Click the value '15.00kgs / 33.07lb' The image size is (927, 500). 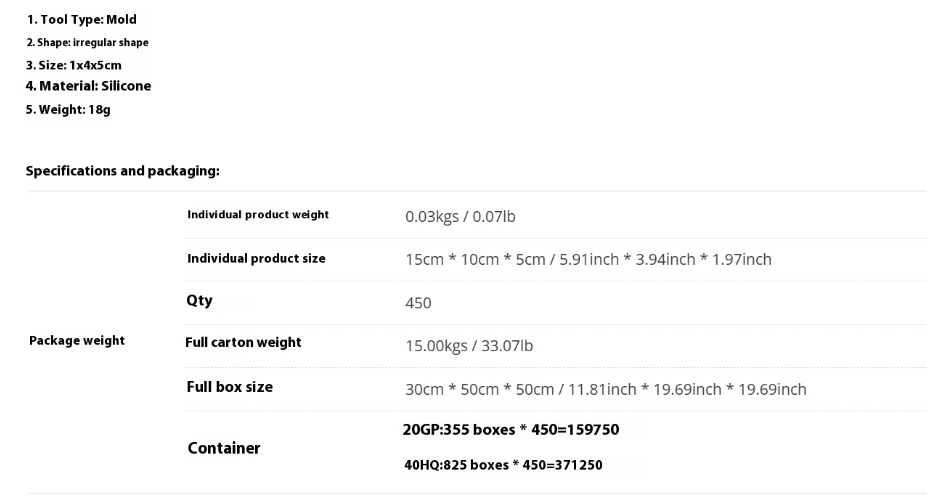pos(469,346)
